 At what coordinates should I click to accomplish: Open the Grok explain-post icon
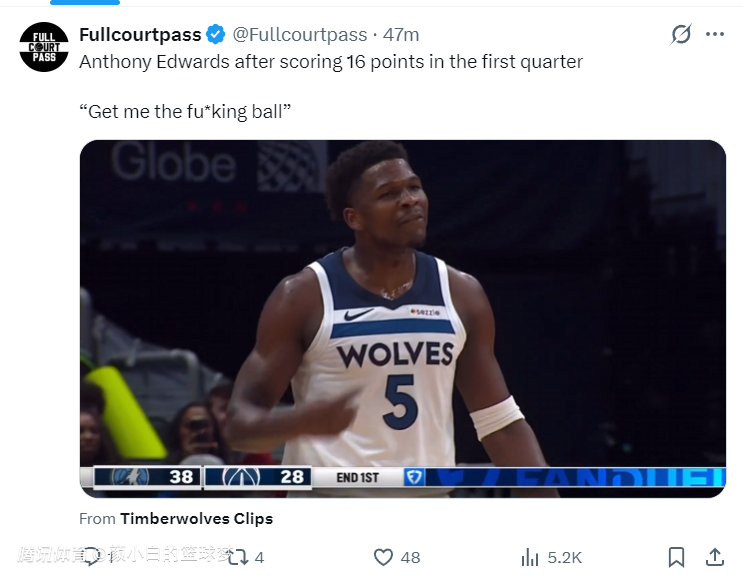[680, 35]
